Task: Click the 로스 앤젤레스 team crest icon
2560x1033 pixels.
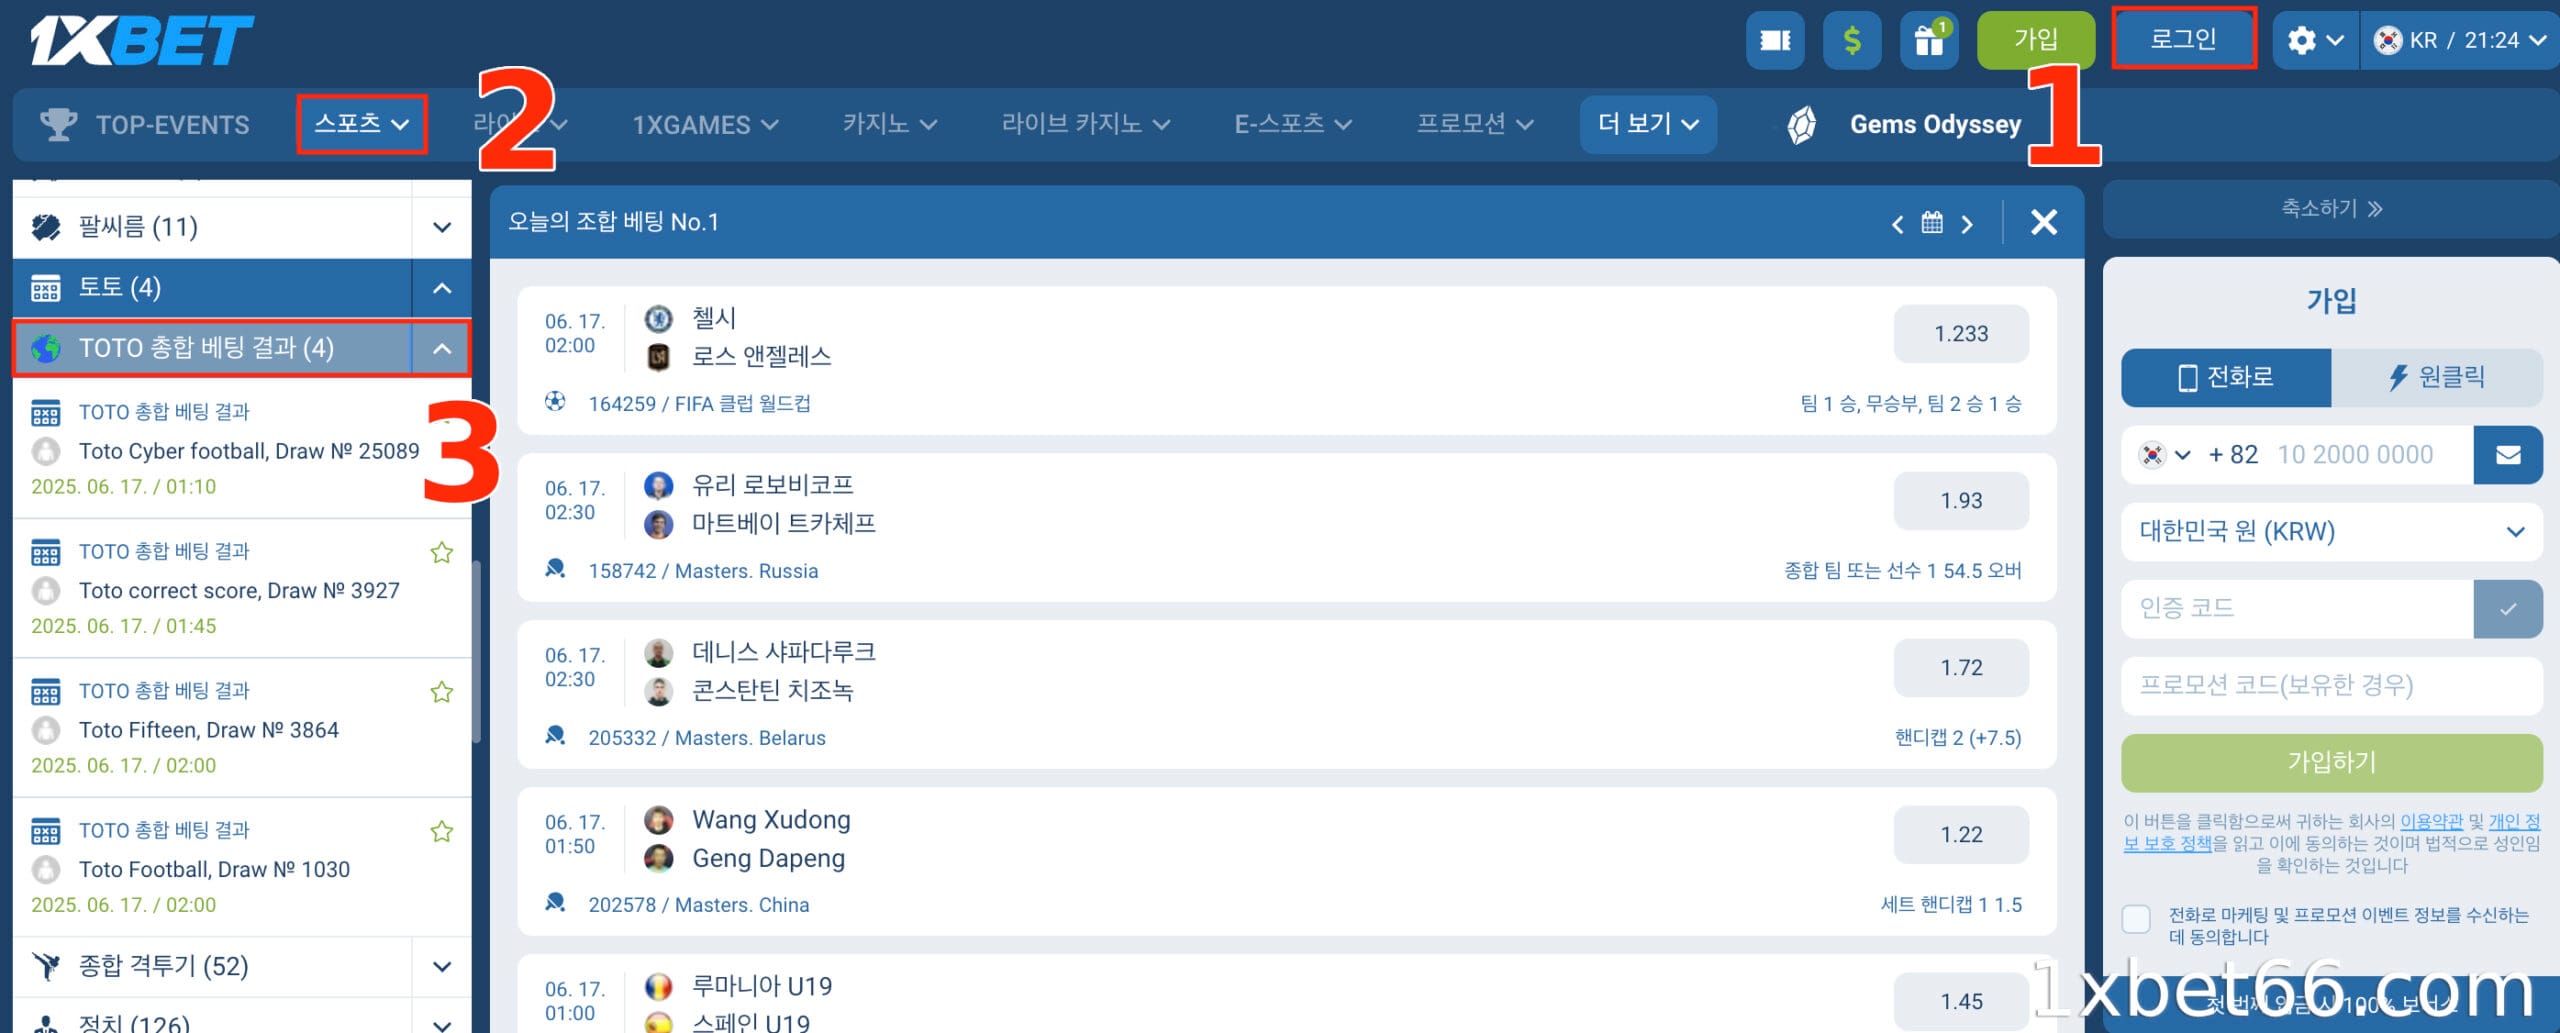Action: click(658, 357)
